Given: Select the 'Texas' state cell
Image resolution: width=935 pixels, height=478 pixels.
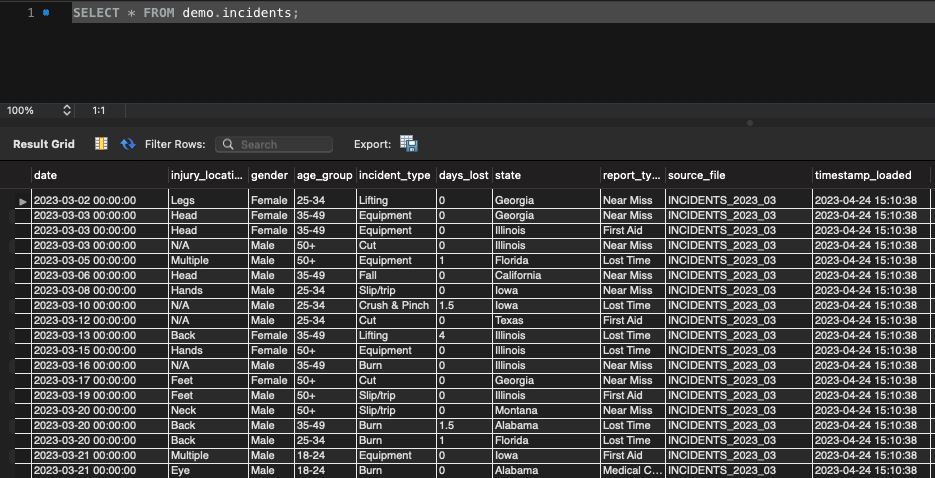Looking at the screenshot, I should (546, 320).
